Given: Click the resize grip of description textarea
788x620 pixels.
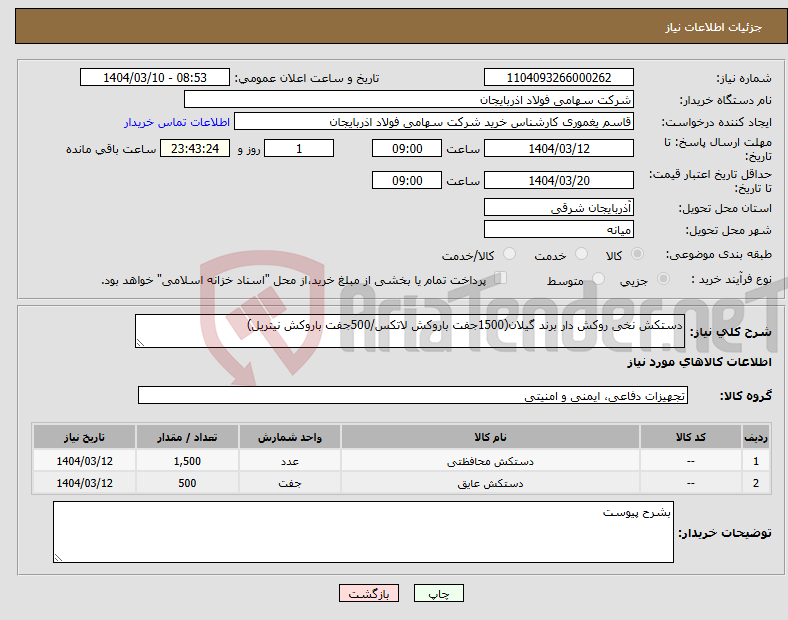Looking at the screenshot, I should pyautogui.click(x=140, y=343).
